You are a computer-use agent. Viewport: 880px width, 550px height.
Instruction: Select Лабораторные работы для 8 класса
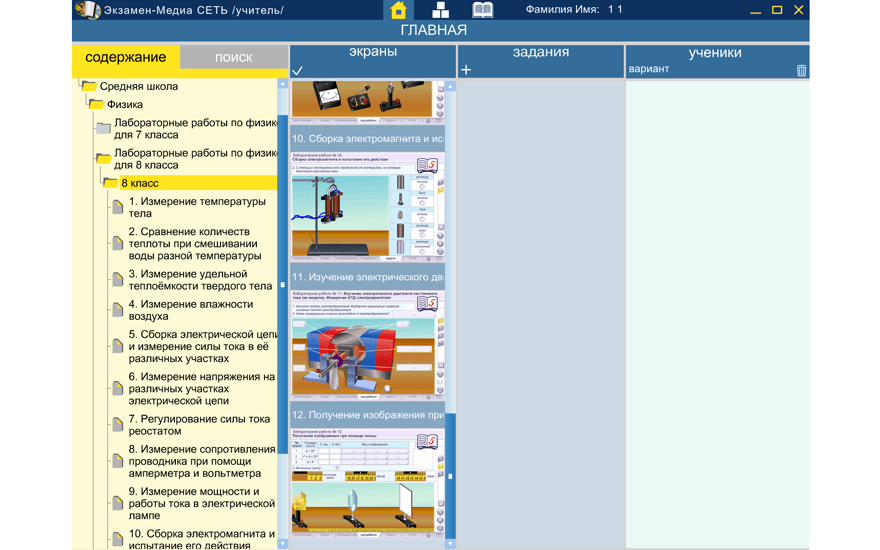coord(195,159)
